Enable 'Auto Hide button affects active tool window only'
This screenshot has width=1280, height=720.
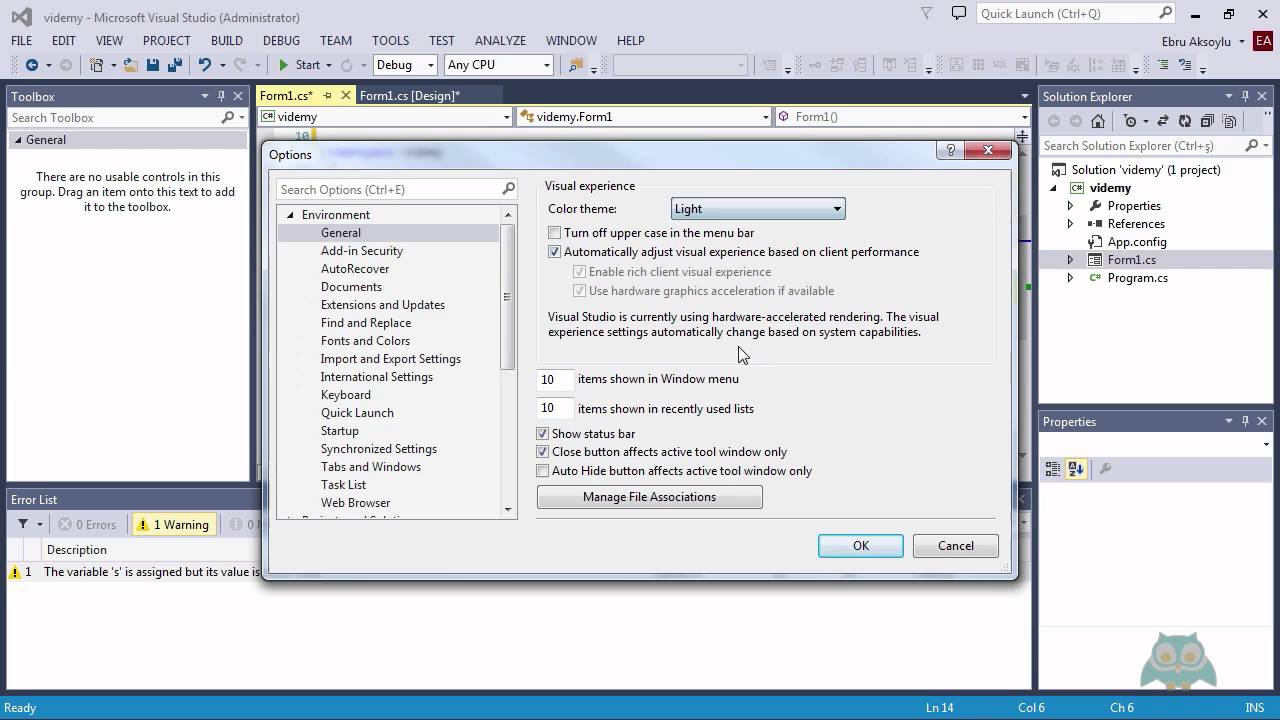click(542, 471)
